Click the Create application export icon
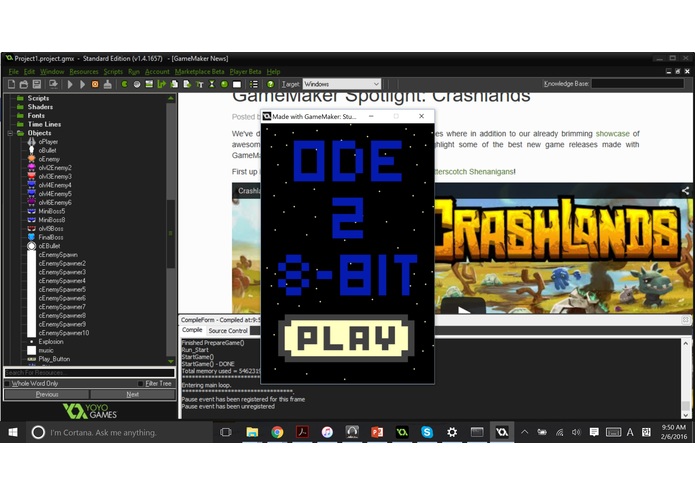 (x=53, y=84)
